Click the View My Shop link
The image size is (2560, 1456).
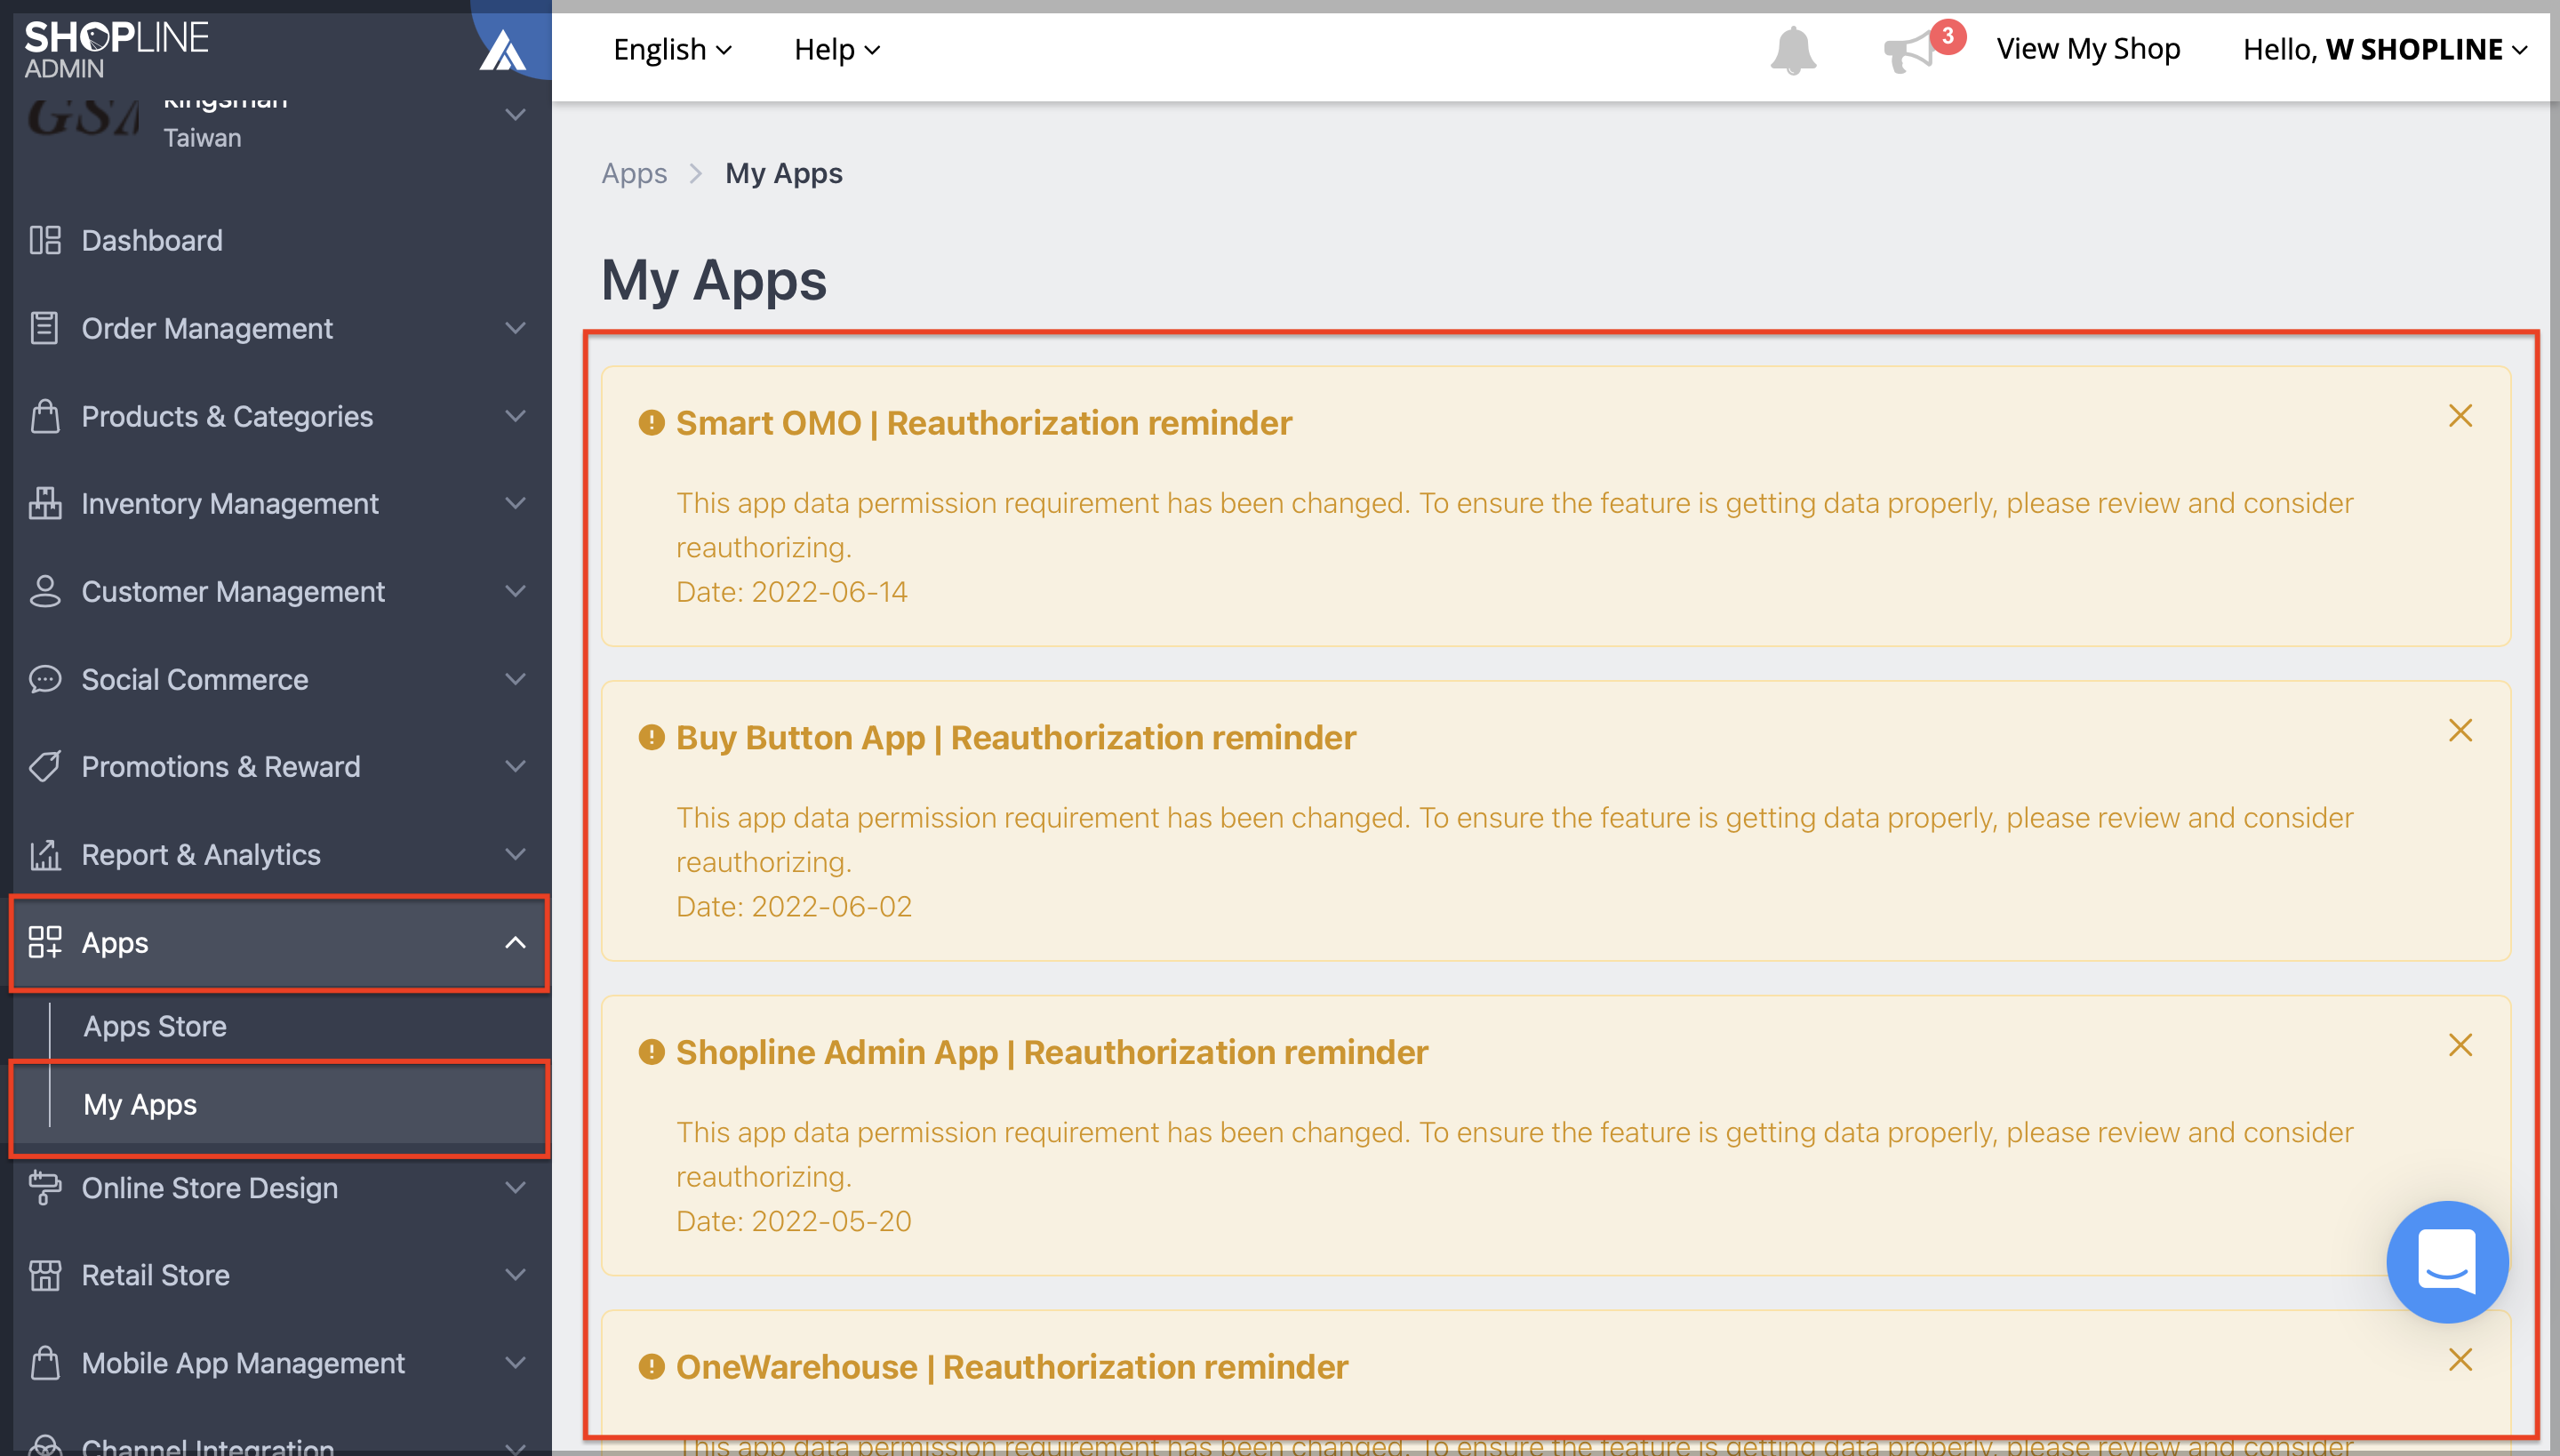pos(2088,49)
